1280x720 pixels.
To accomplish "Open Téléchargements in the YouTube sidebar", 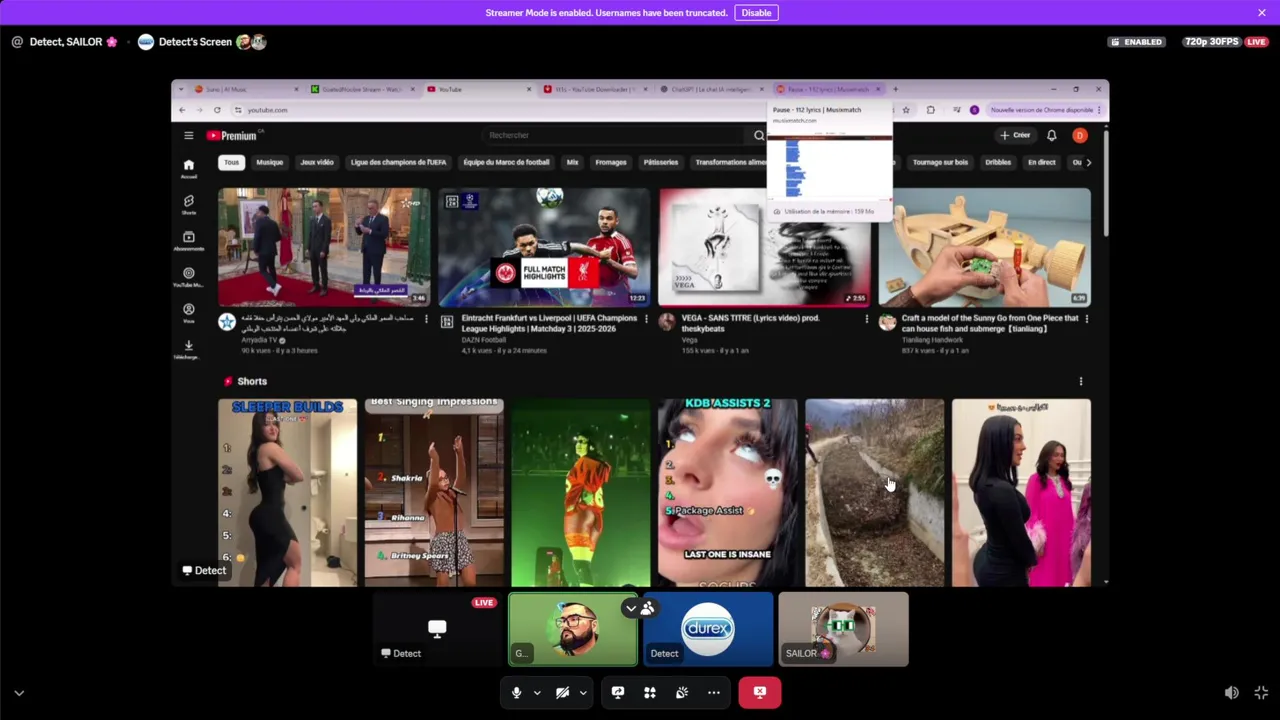I will point(188,348).
